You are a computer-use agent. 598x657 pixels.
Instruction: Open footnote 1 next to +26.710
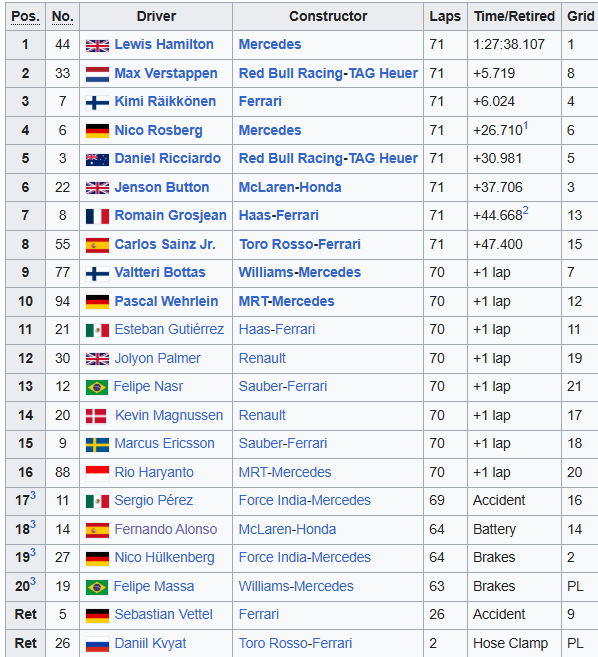(526, 125)
